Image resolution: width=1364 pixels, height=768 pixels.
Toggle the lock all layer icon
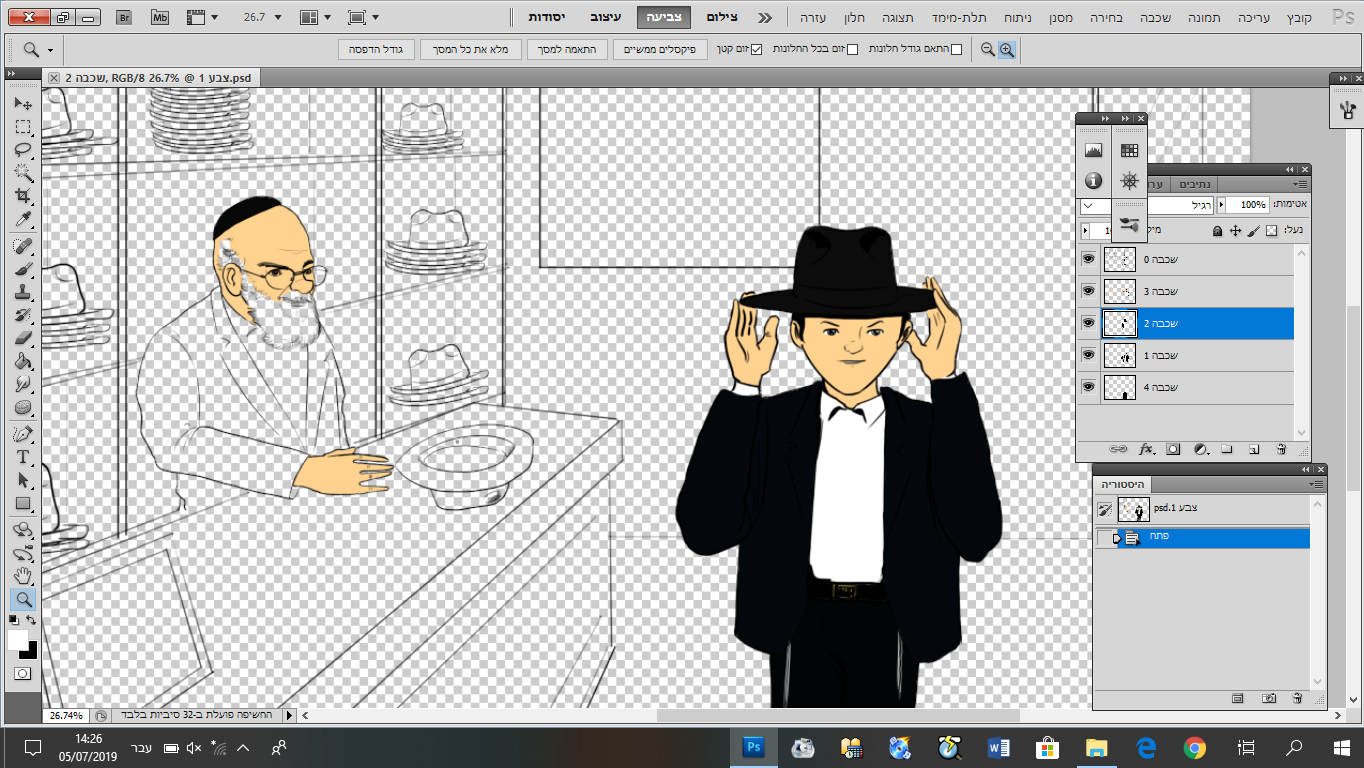pyautogui.click(x=1217, y=230)
